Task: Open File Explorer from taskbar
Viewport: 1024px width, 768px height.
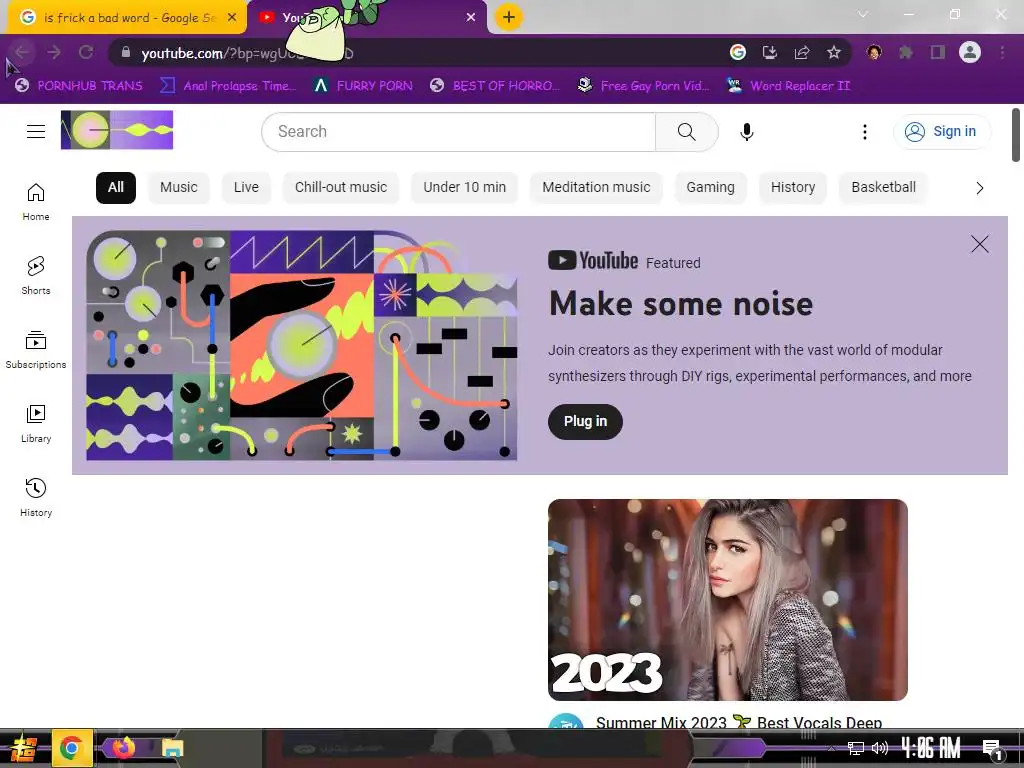Action: [x=172, y=748]
